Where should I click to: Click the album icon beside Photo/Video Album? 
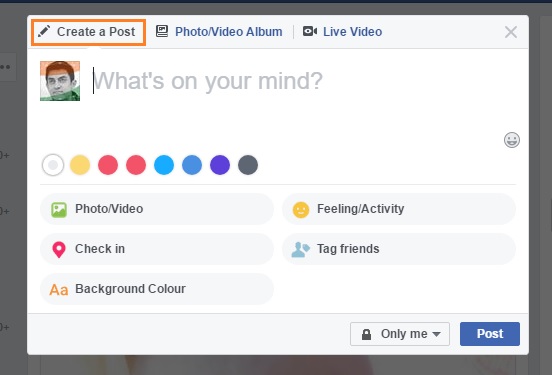click(162, 31)
